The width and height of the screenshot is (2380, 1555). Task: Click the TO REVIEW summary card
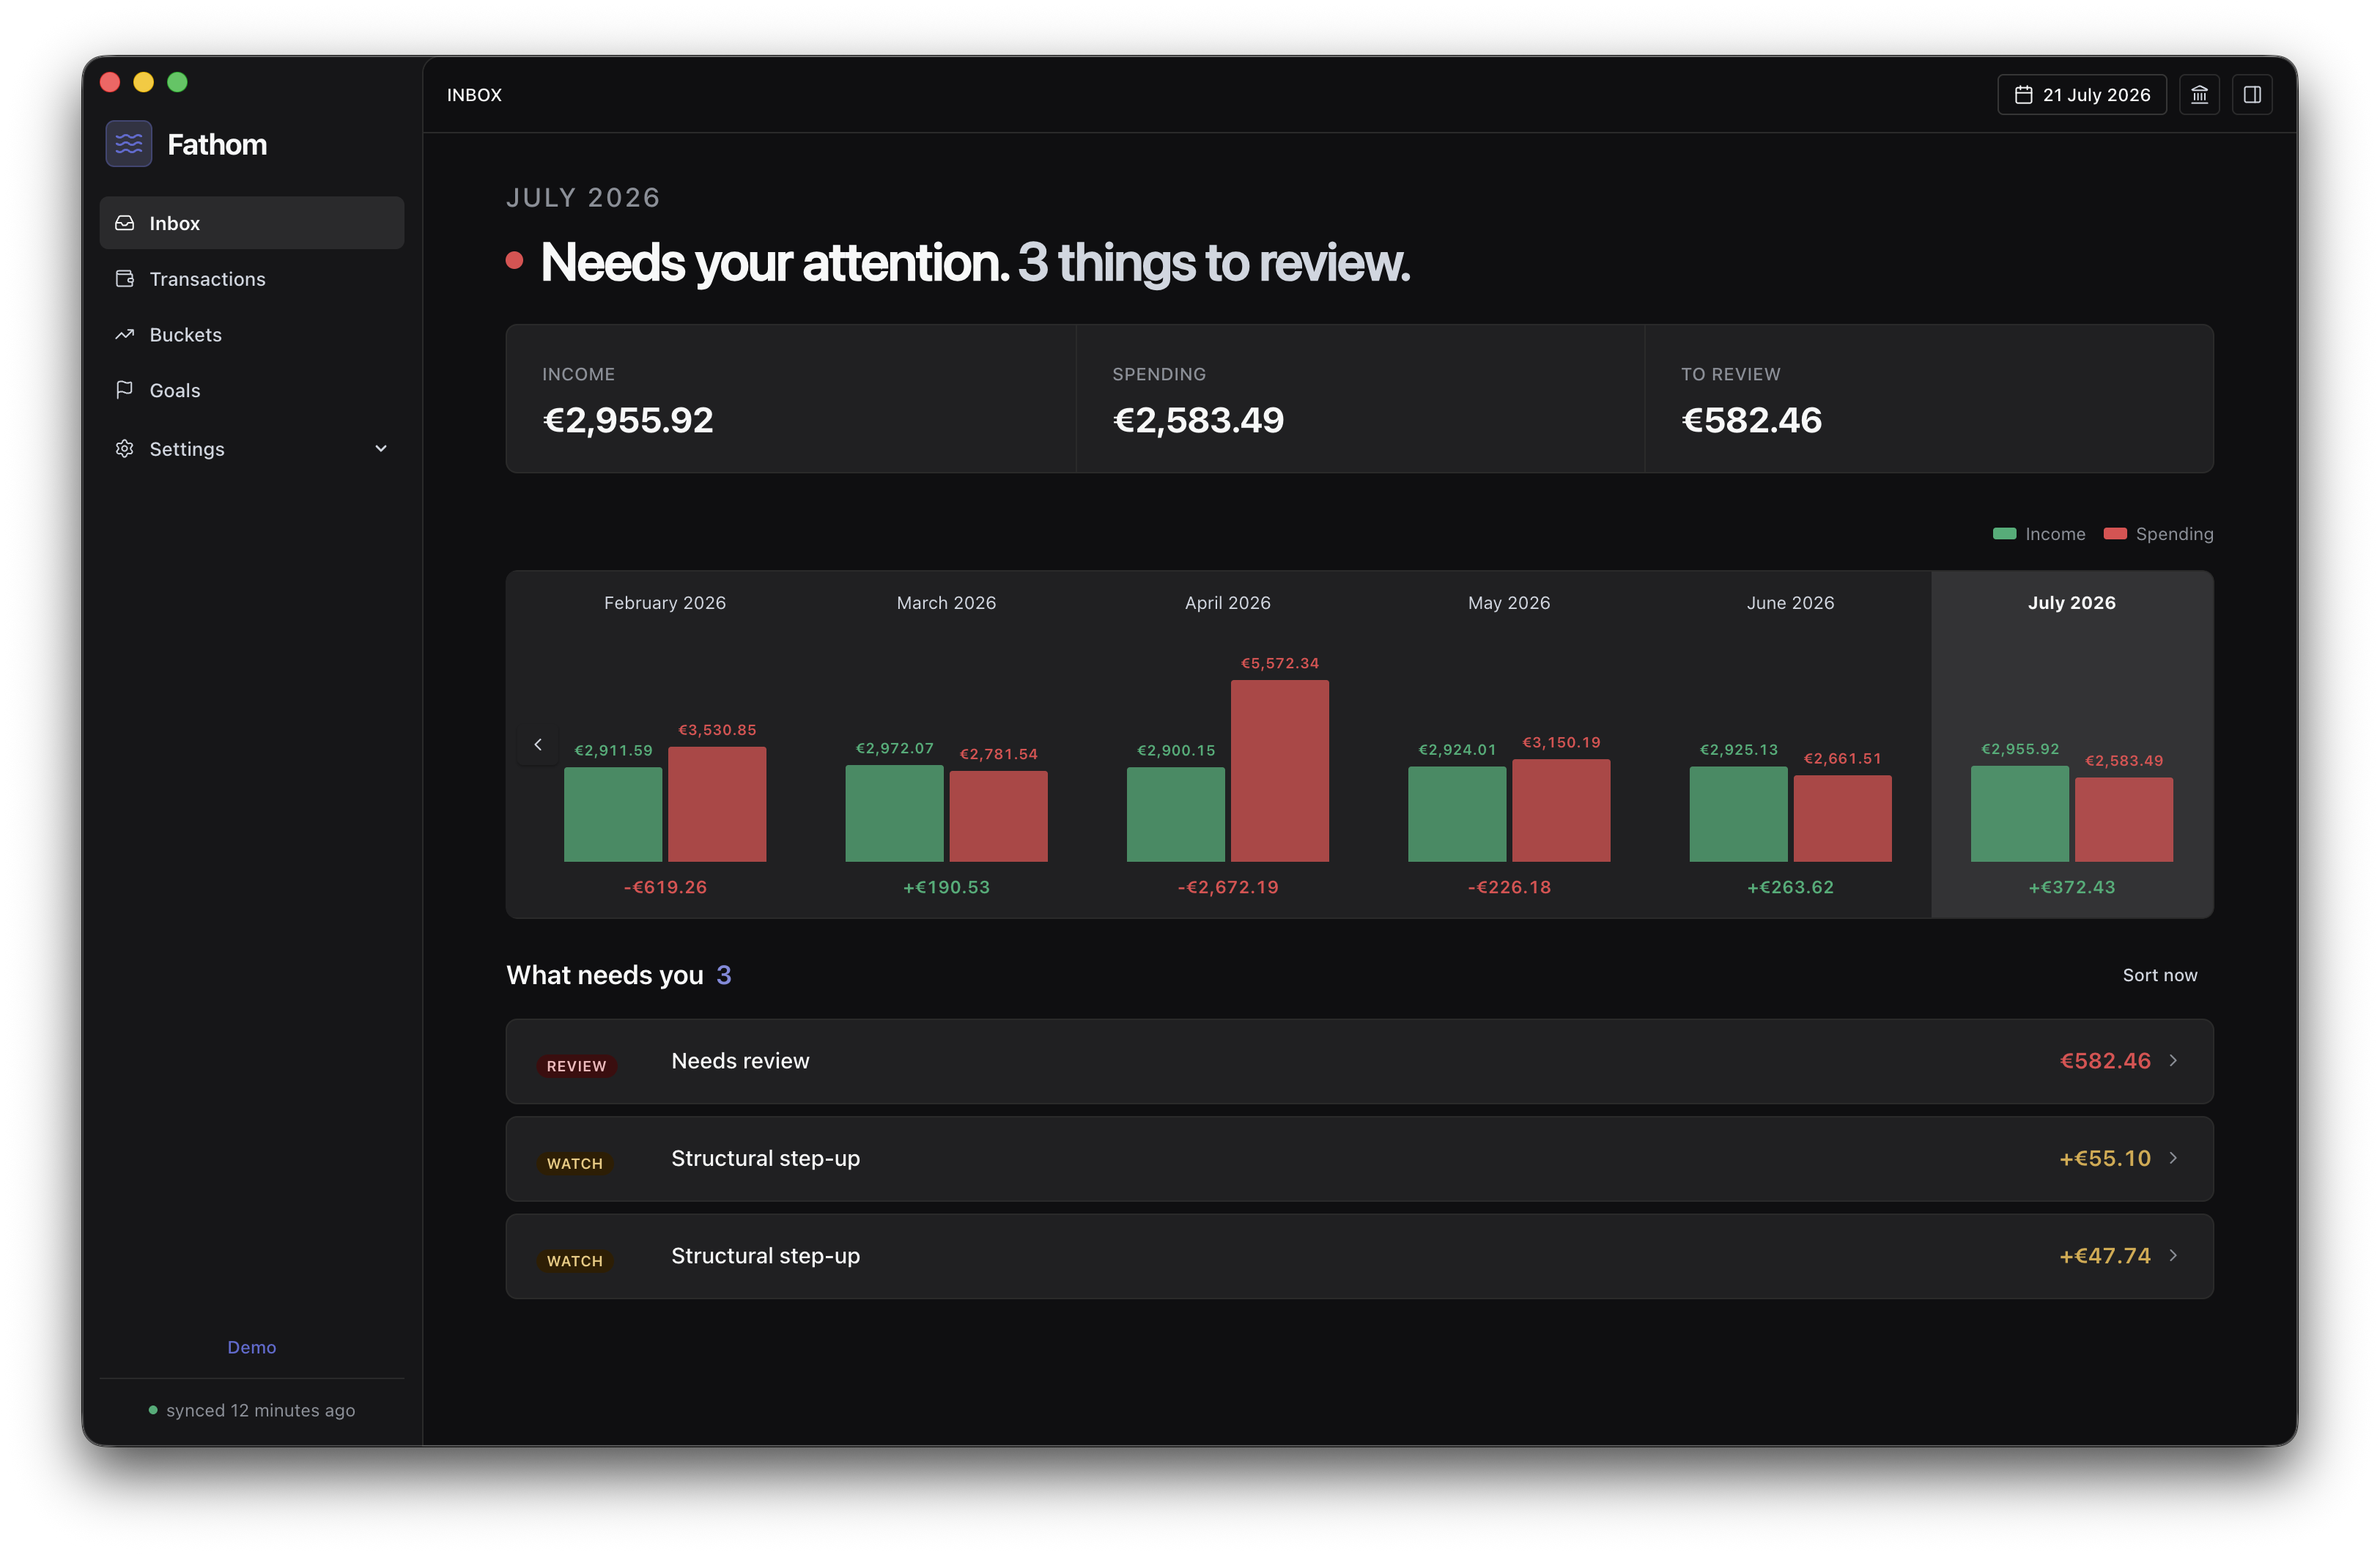point(1929,398)
